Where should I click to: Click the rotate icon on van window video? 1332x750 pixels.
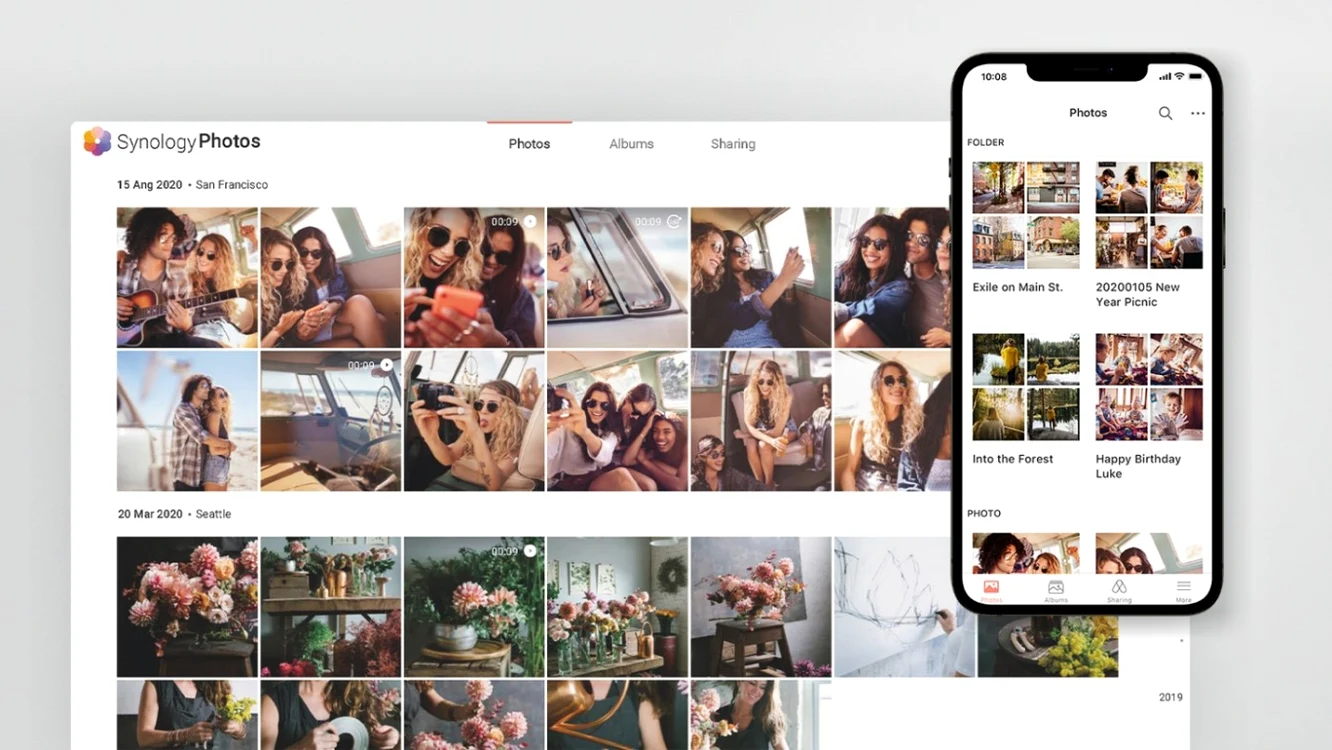tap(674, 221)
